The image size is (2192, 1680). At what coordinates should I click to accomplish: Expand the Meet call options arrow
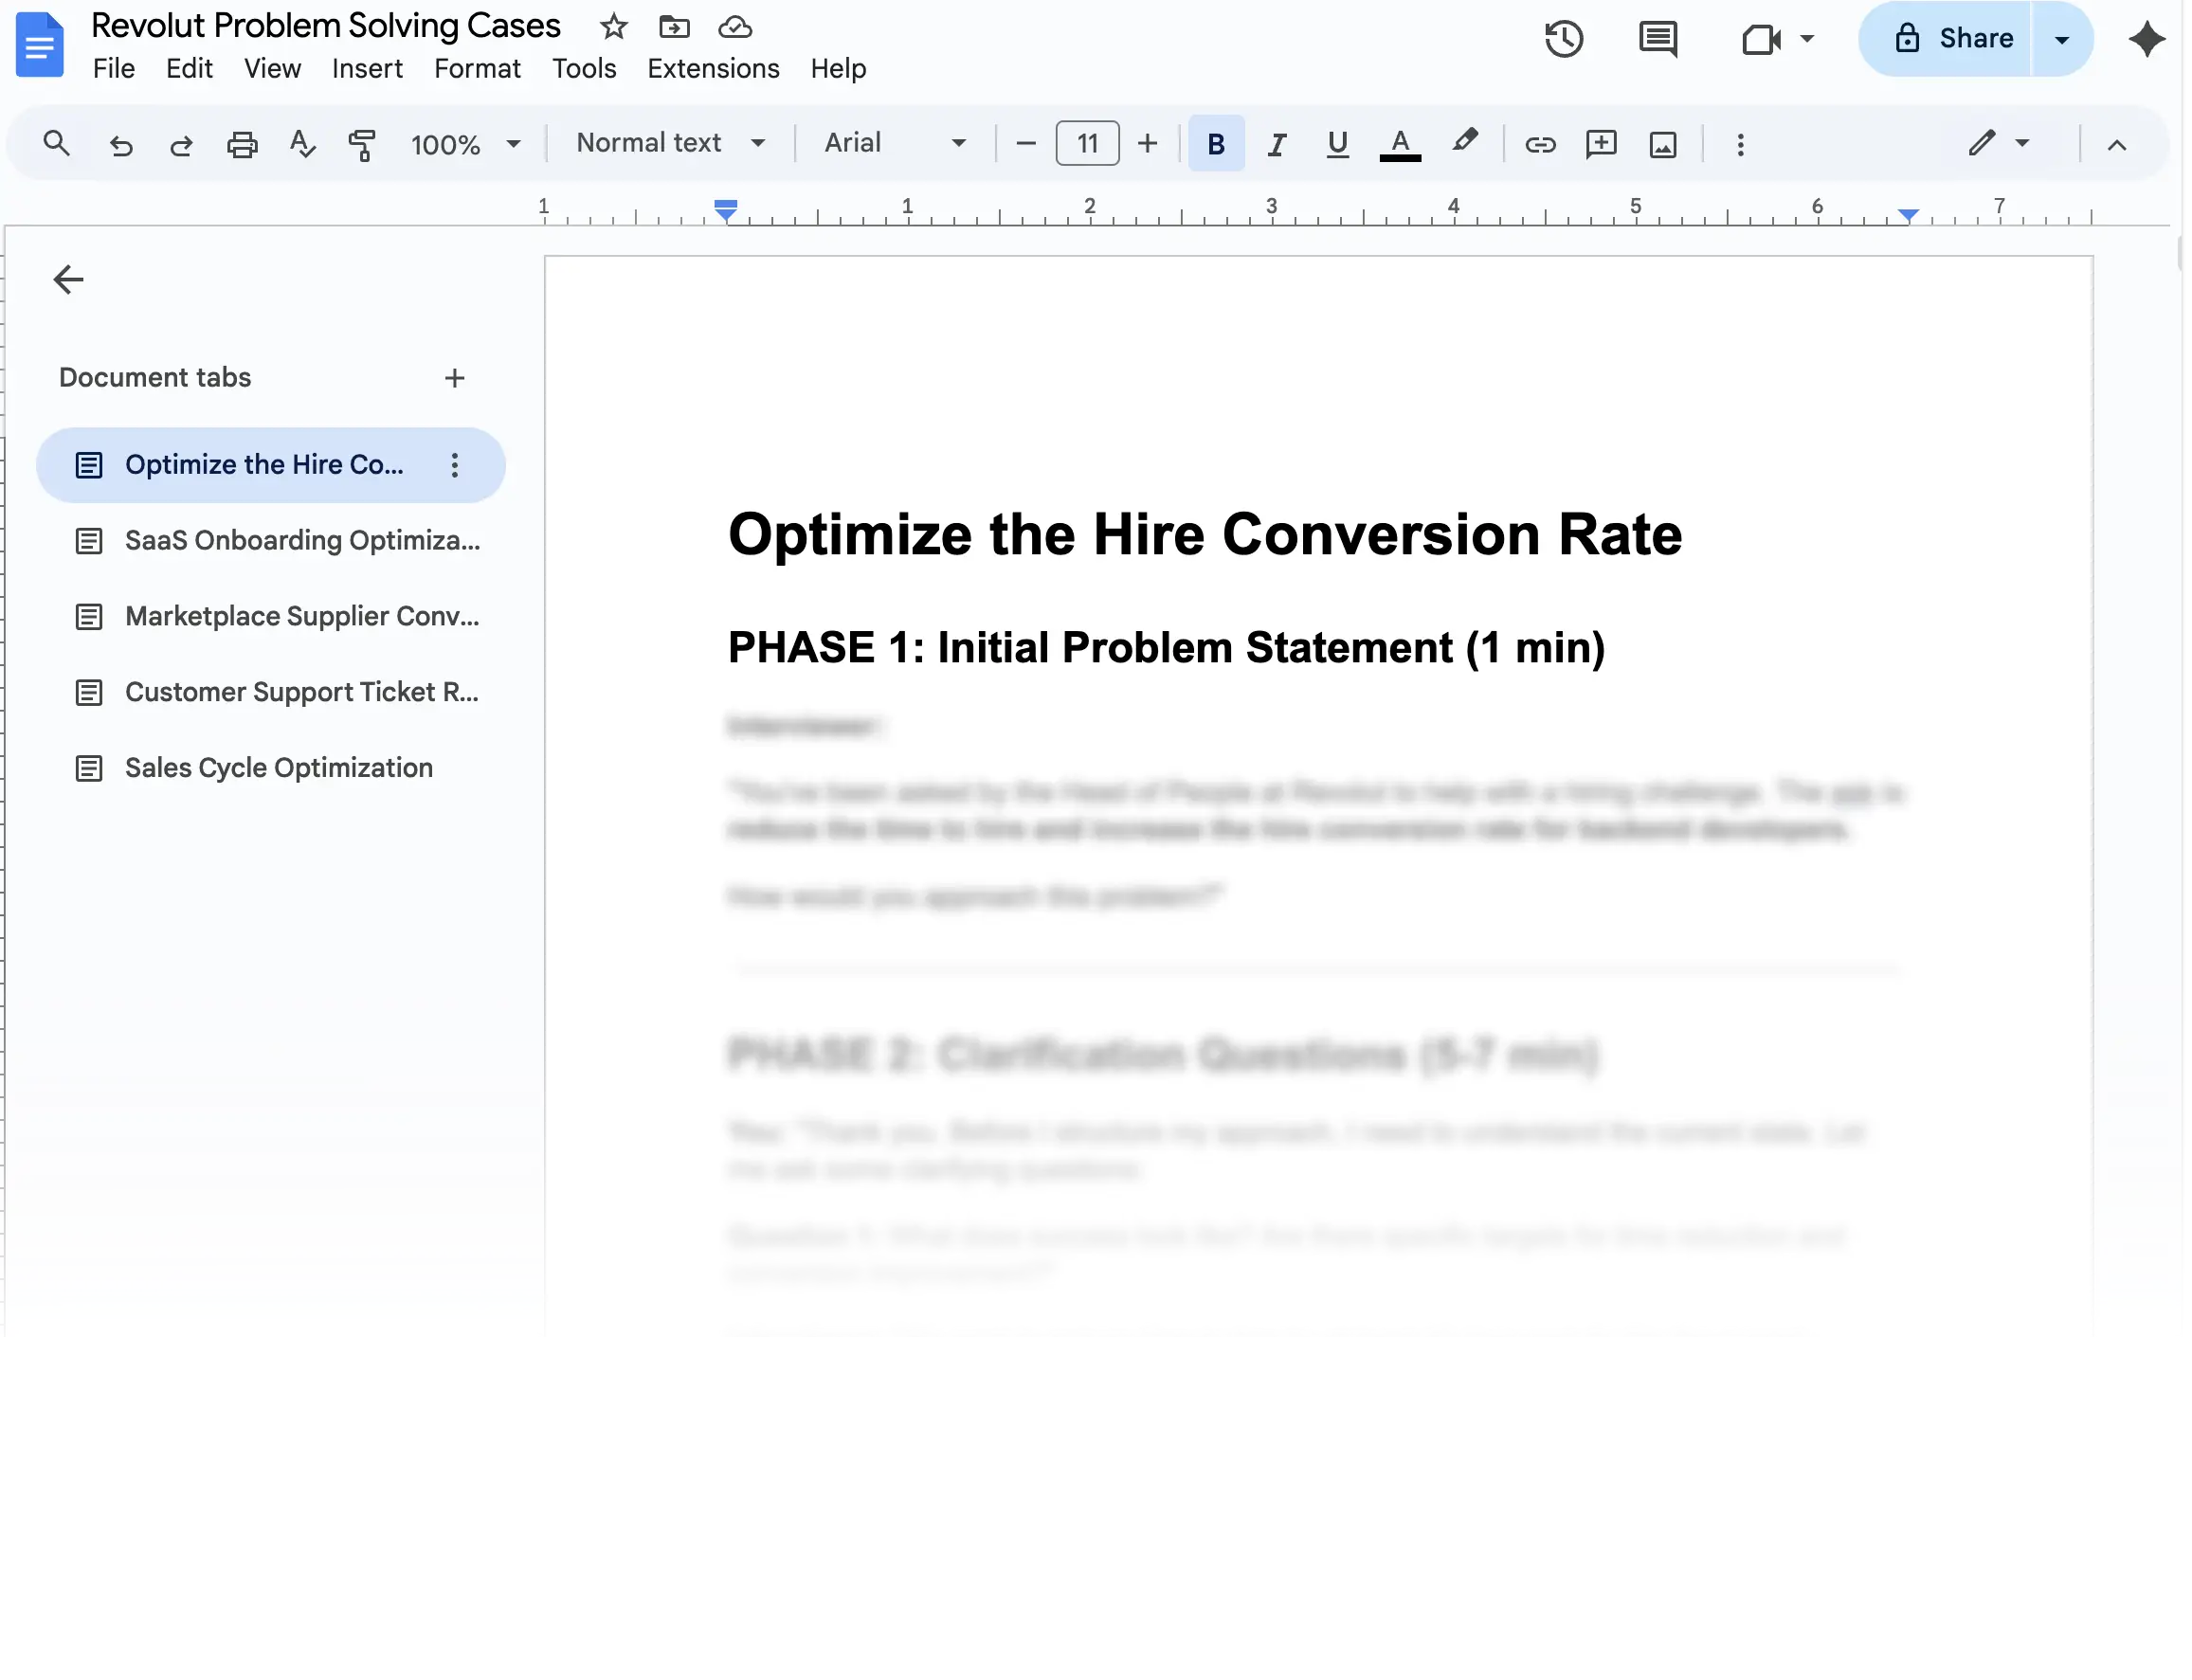click(1807, 39)
